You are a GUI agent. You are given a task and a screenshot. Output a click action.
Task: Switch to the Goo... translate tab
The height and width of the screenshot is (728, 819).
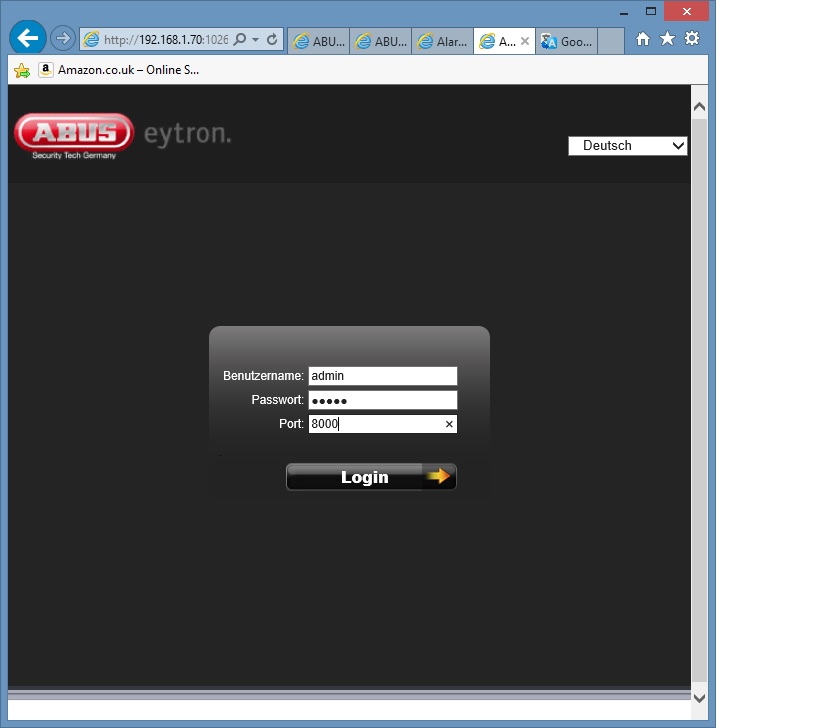(567, 41)
